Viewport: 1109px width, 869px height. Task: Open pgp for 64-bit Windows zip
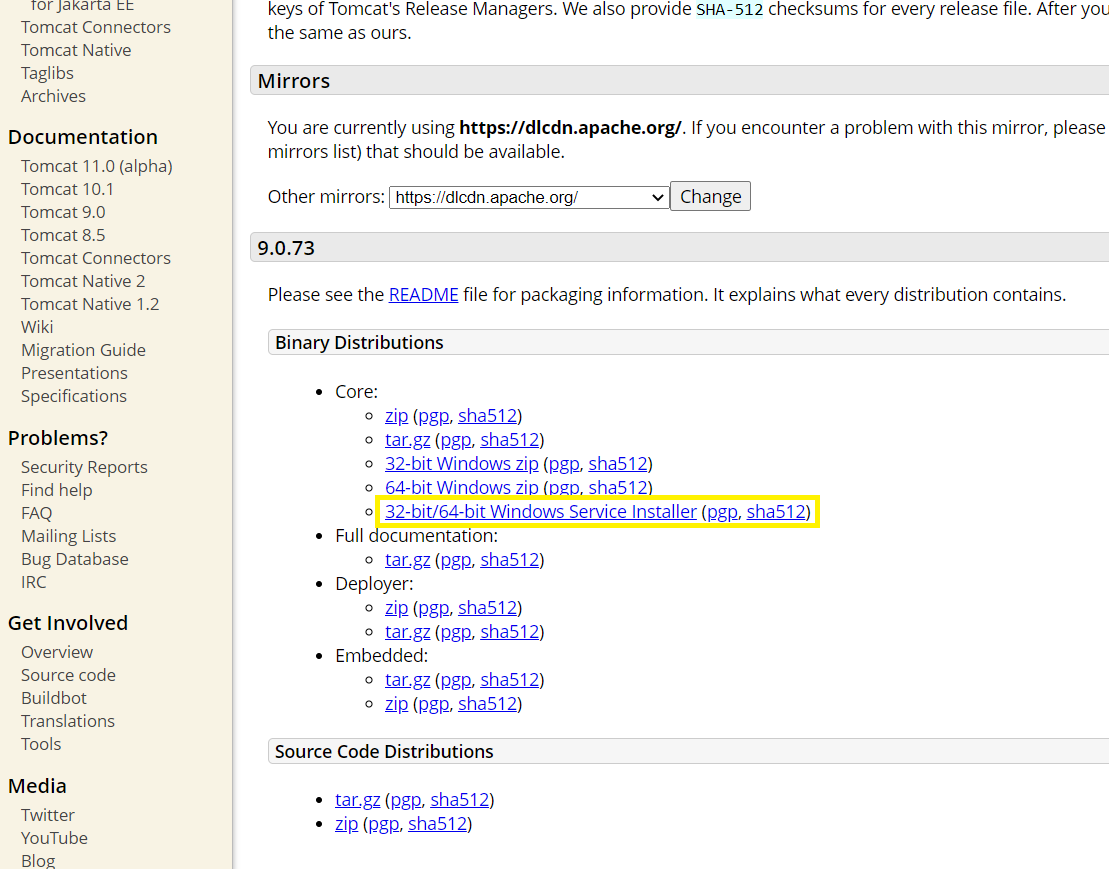click(564, 488)
